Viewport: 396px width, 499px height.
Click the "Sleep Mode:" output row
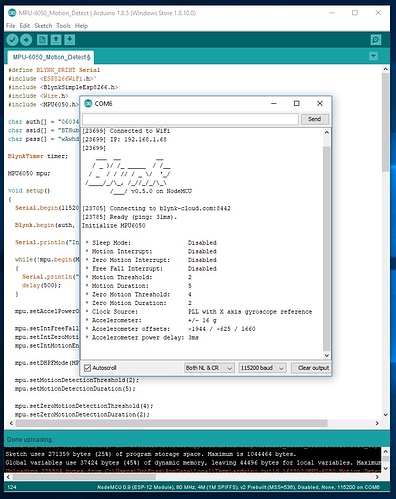pos(151,243)
